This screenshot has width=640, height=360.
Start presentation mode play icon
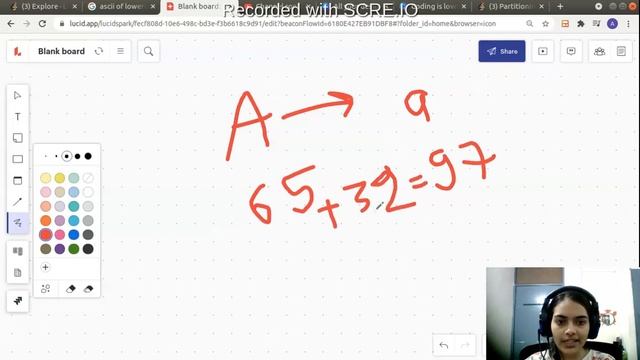tap(542, 51)
